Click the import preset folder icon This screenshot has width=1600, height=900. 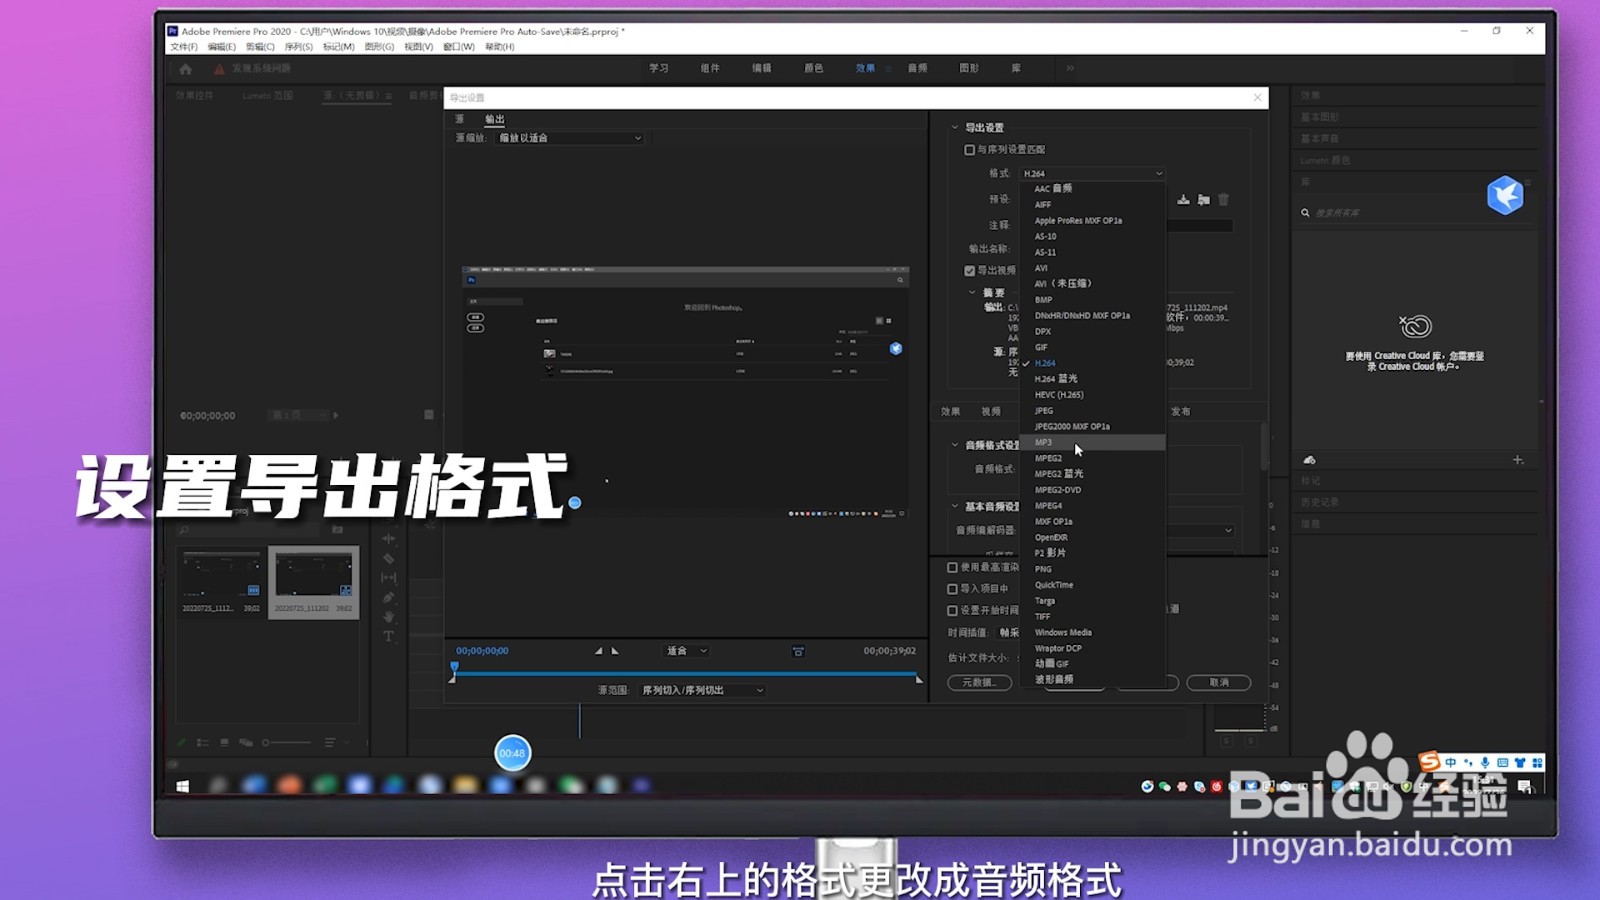(x=1204, y=199)
